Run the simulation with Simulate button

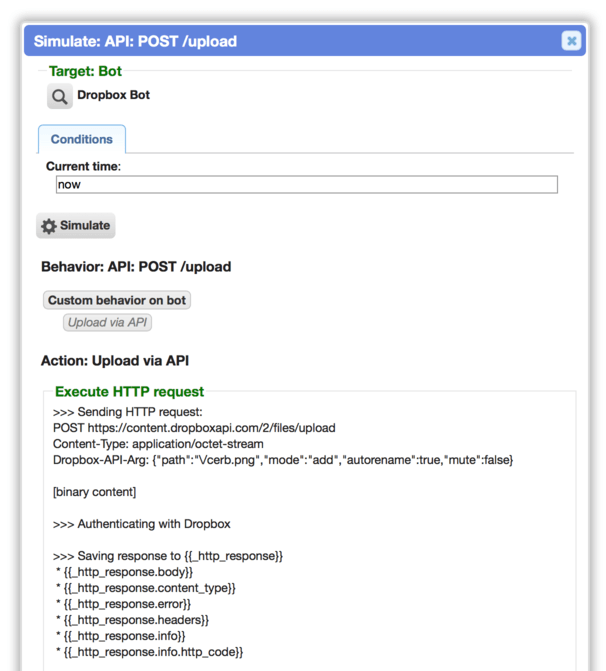[x=76, y=226]
